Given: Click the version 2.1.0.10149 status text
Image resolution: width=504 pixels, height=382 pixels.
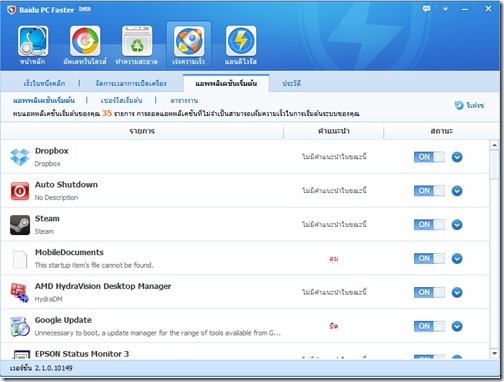Looking at the screenshot, I should coord(41,368).
